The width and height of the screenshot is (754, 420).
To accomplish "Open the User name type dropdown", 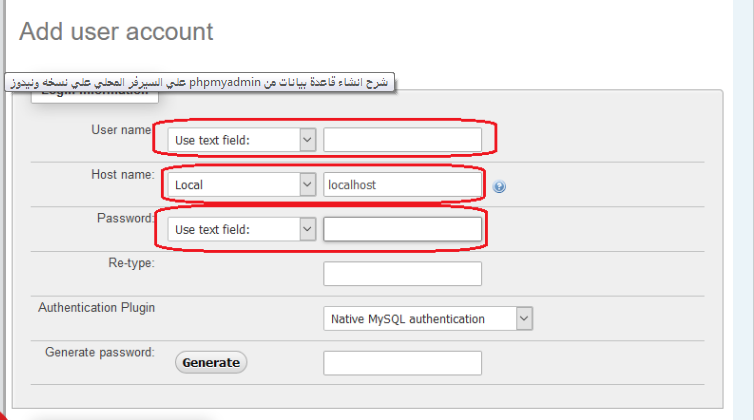I will point(241,140).
